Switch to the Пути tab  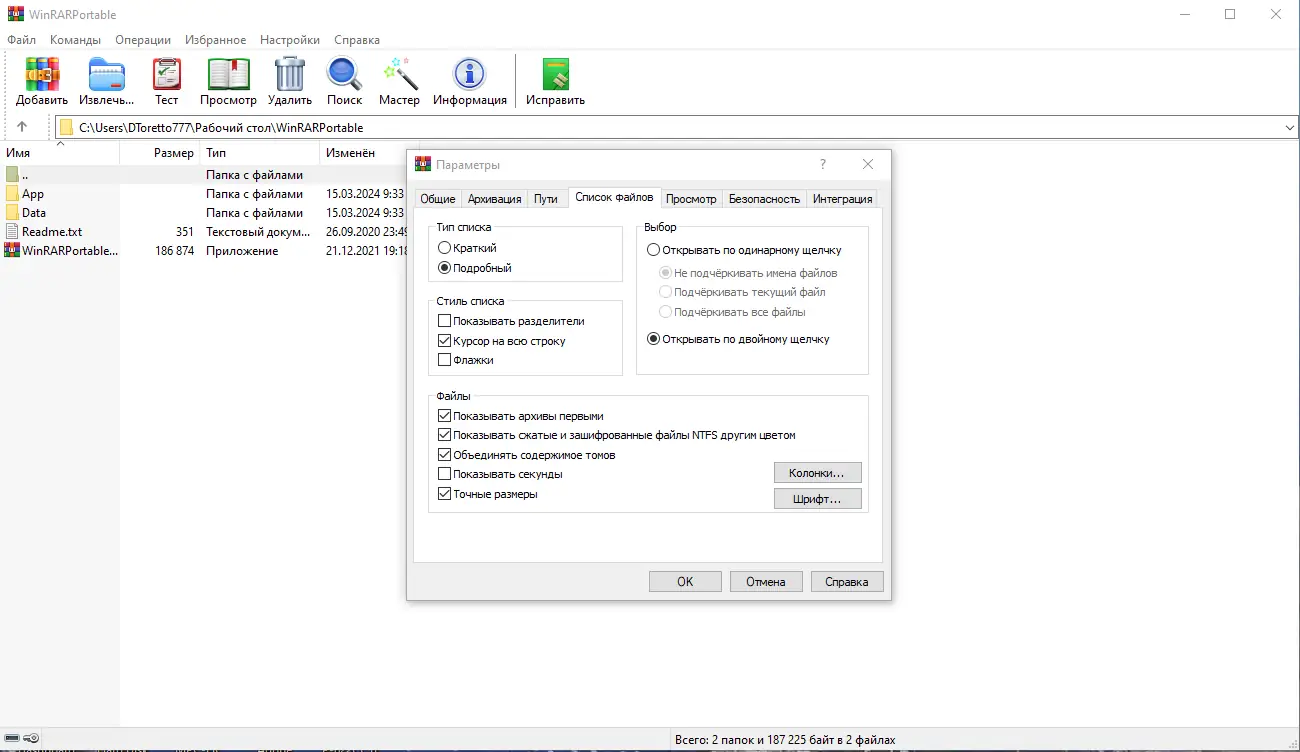(546, 199)
